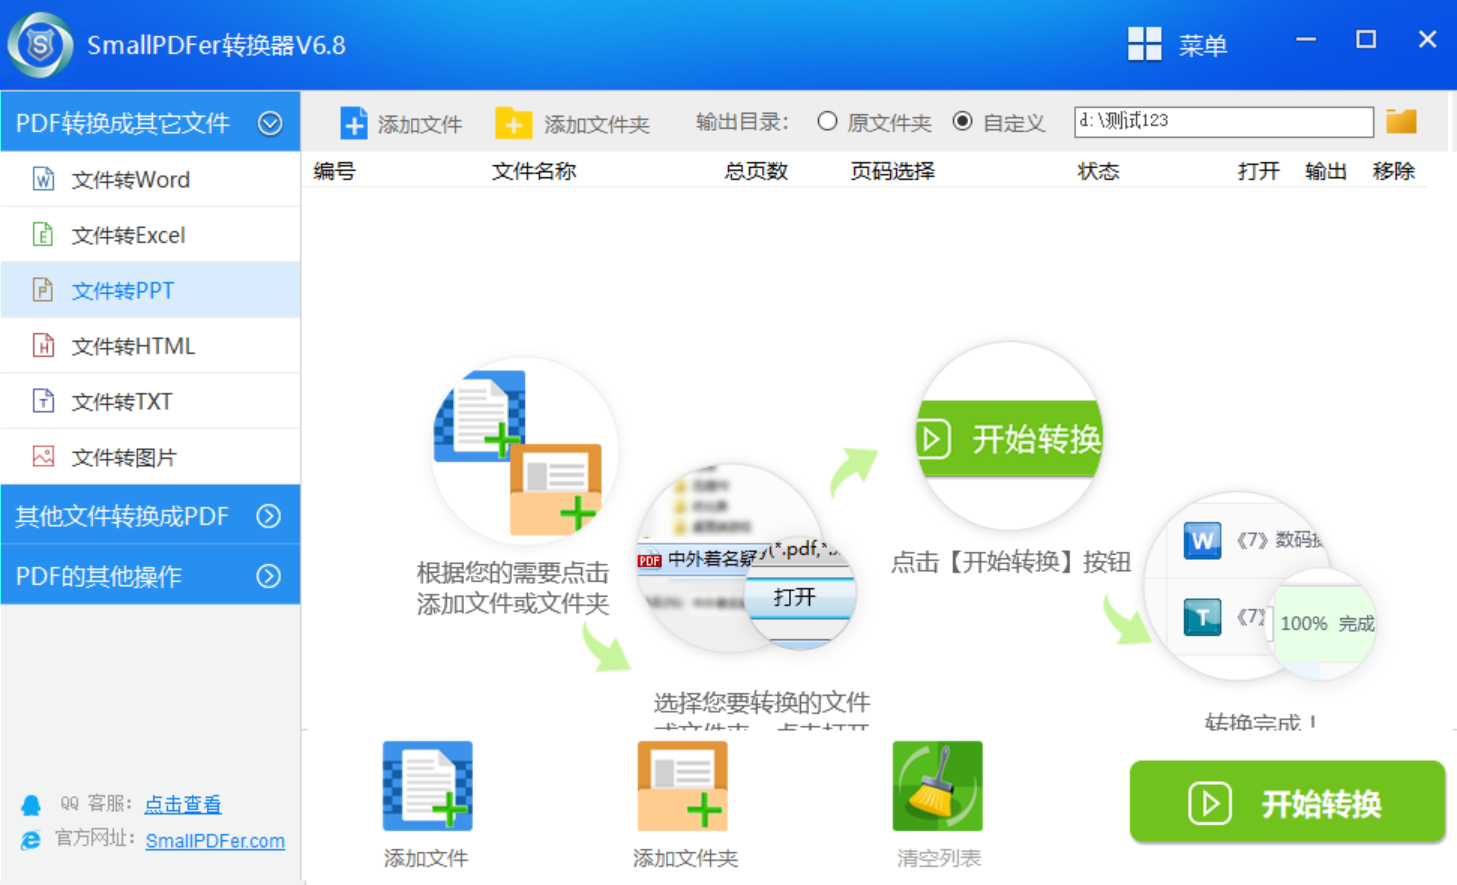
Task: Click the 菜单 text label
Action: 1202,45
